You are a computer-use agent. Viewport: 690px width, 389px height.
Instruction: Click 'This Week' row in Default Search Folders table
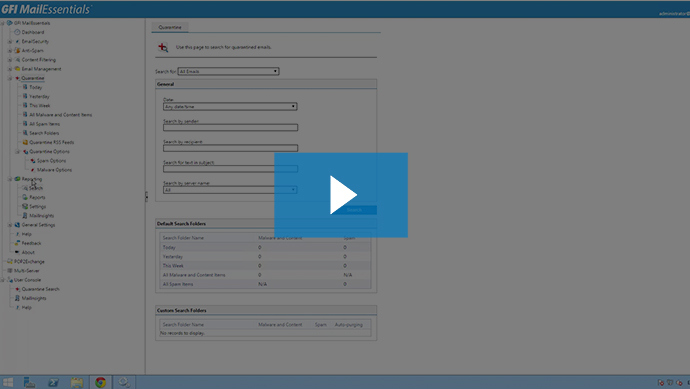point(265,266)
